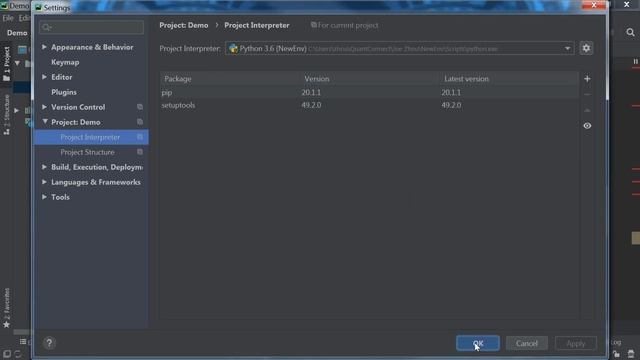Screen dimensions: 640x360
Task: Click the Project: Demo breadcrumb
Action: [x=184, y=25]
